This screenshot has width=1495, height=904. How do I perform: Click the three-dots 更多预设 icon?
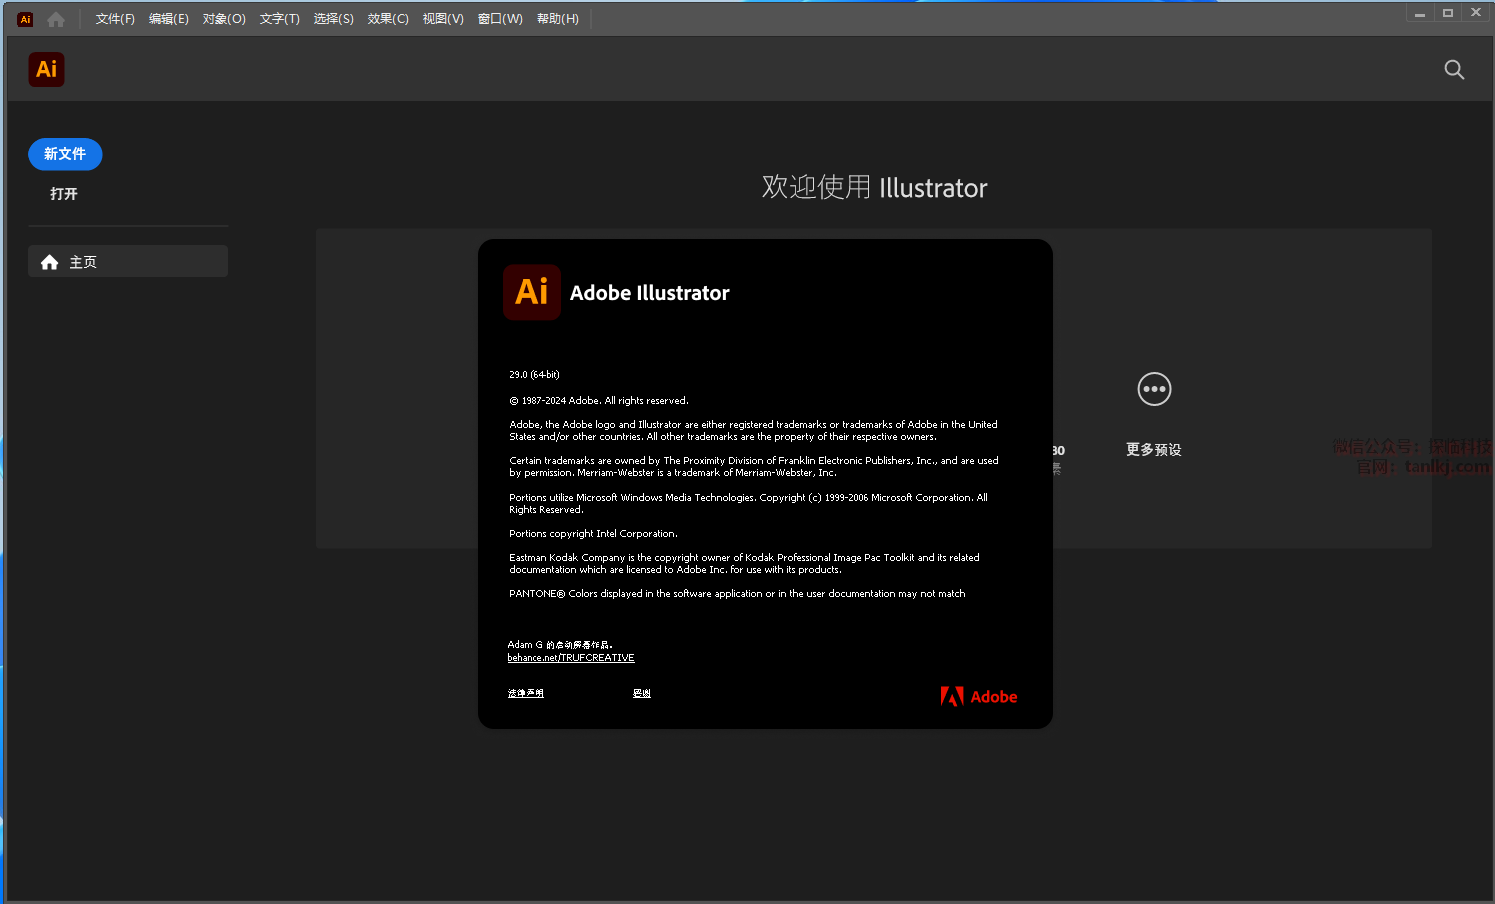coord(1154,389)
